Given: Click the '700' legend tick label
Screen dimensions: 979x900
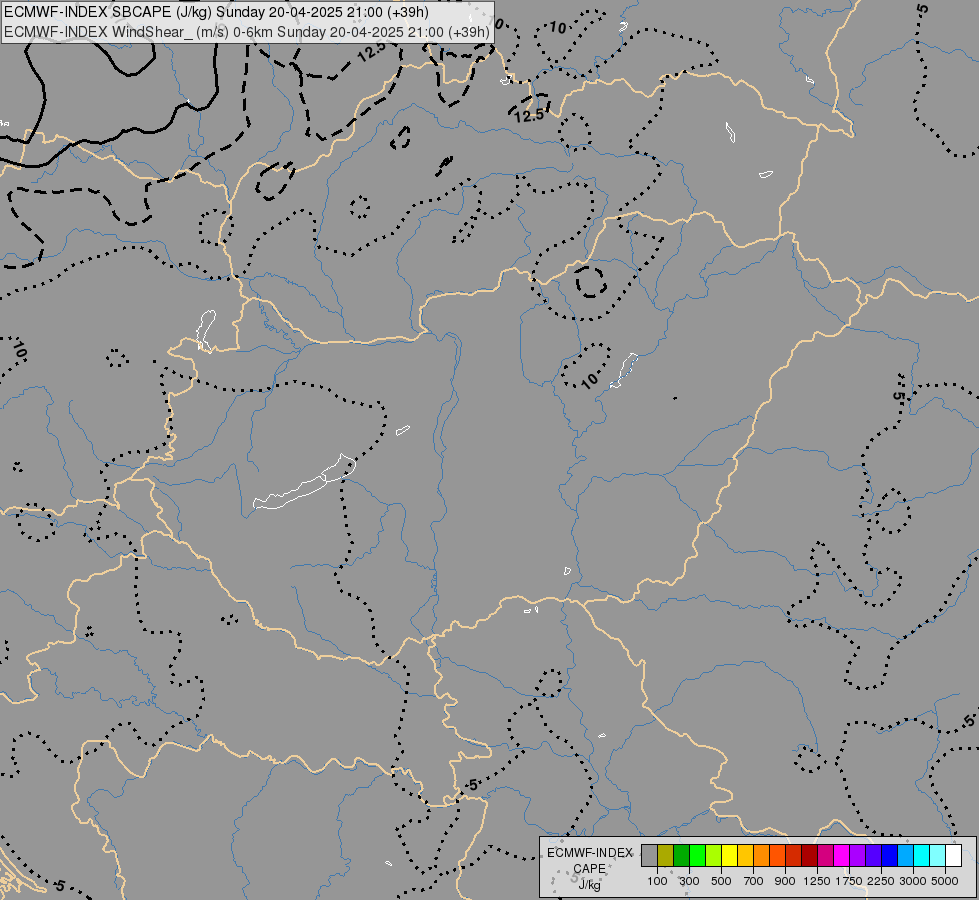Looking at the screenshot, I should 754,881.
